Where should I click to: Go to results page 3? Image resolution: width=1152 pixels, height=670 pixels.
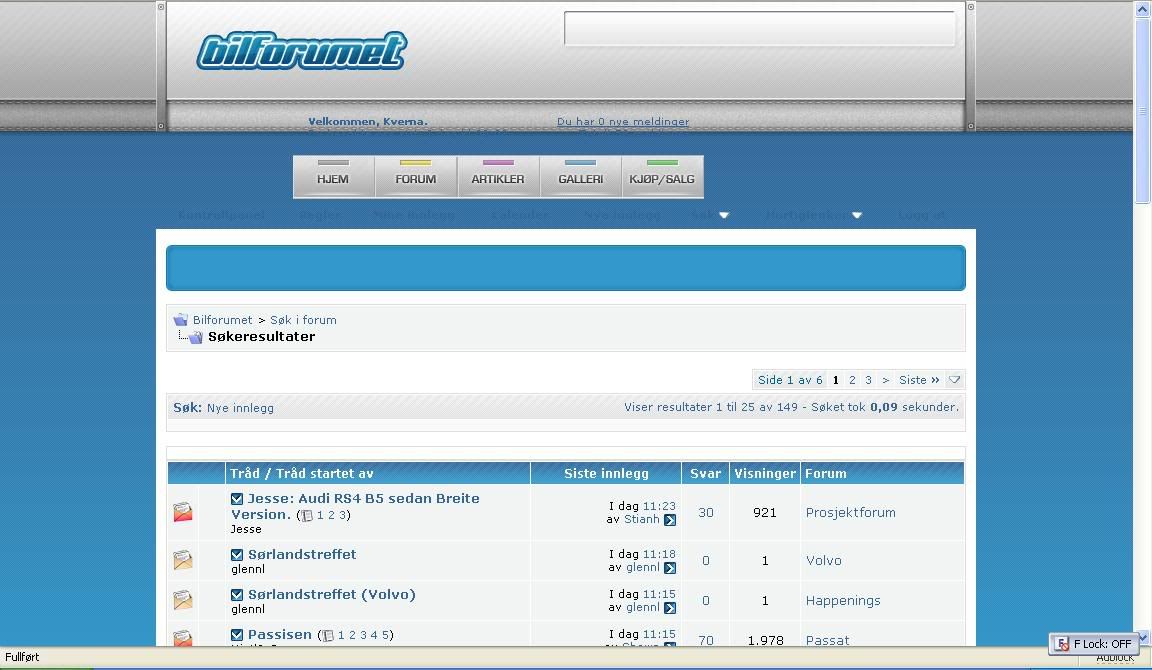pyautogui.click(x=868, y=380)
